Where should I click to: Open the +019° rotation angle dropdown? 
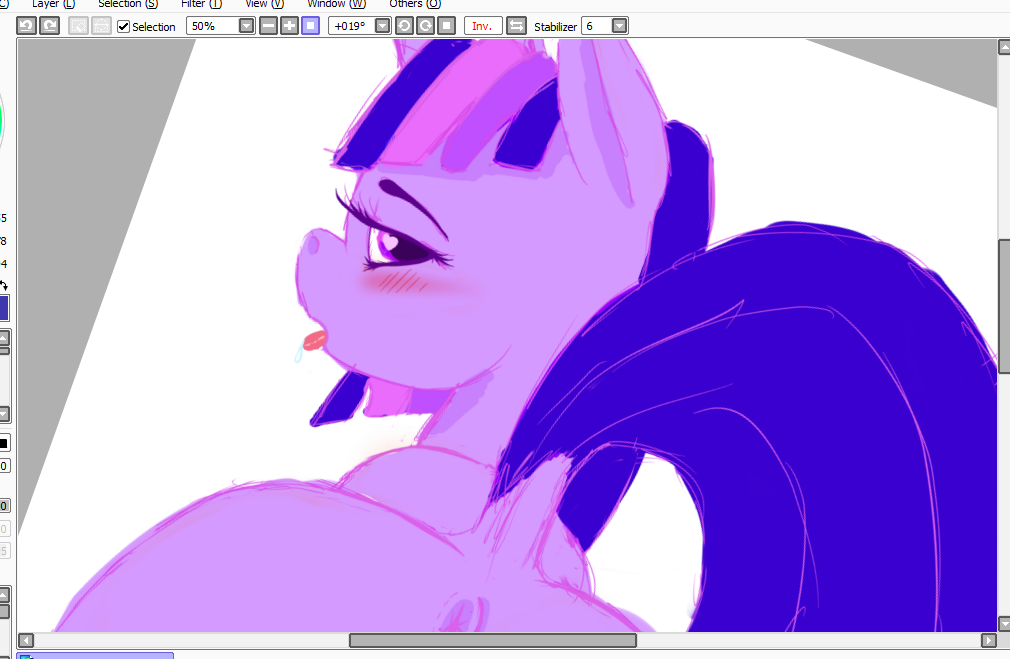pos(383,26)
